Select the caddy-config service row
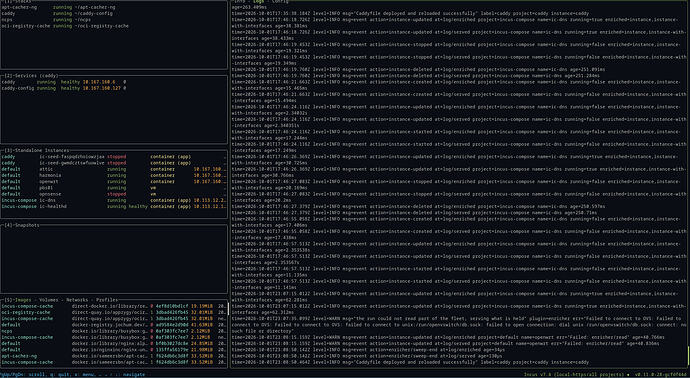690x378 pixels. click(x=114, y=88)
